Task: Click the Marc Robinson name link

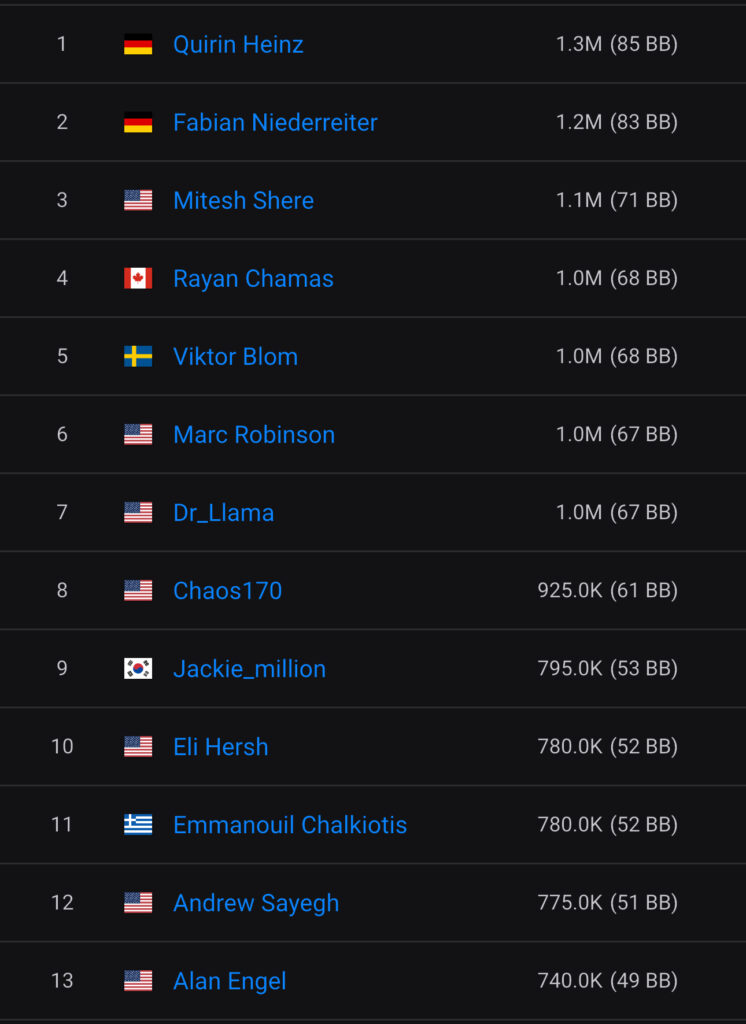Action: point(254,434)
